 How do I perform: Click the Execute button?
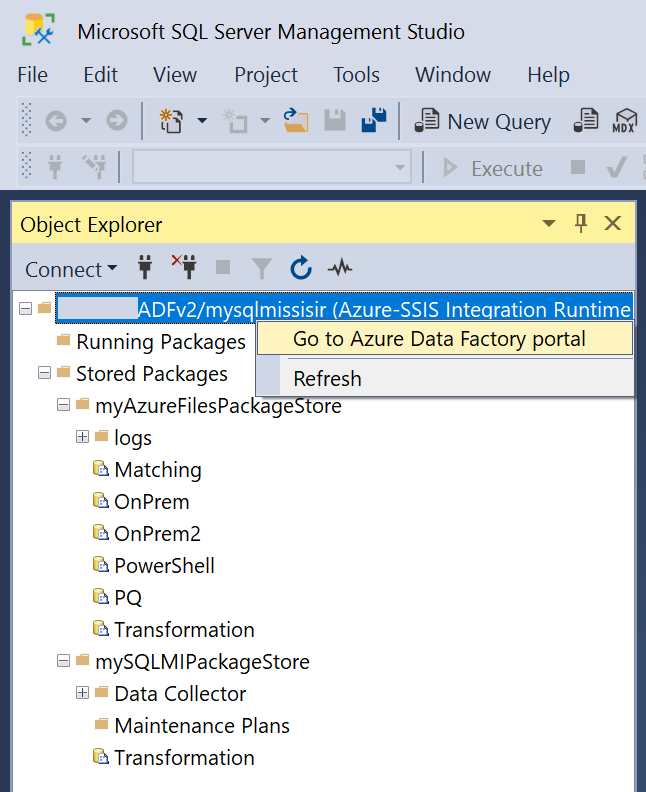coord(493,168)
